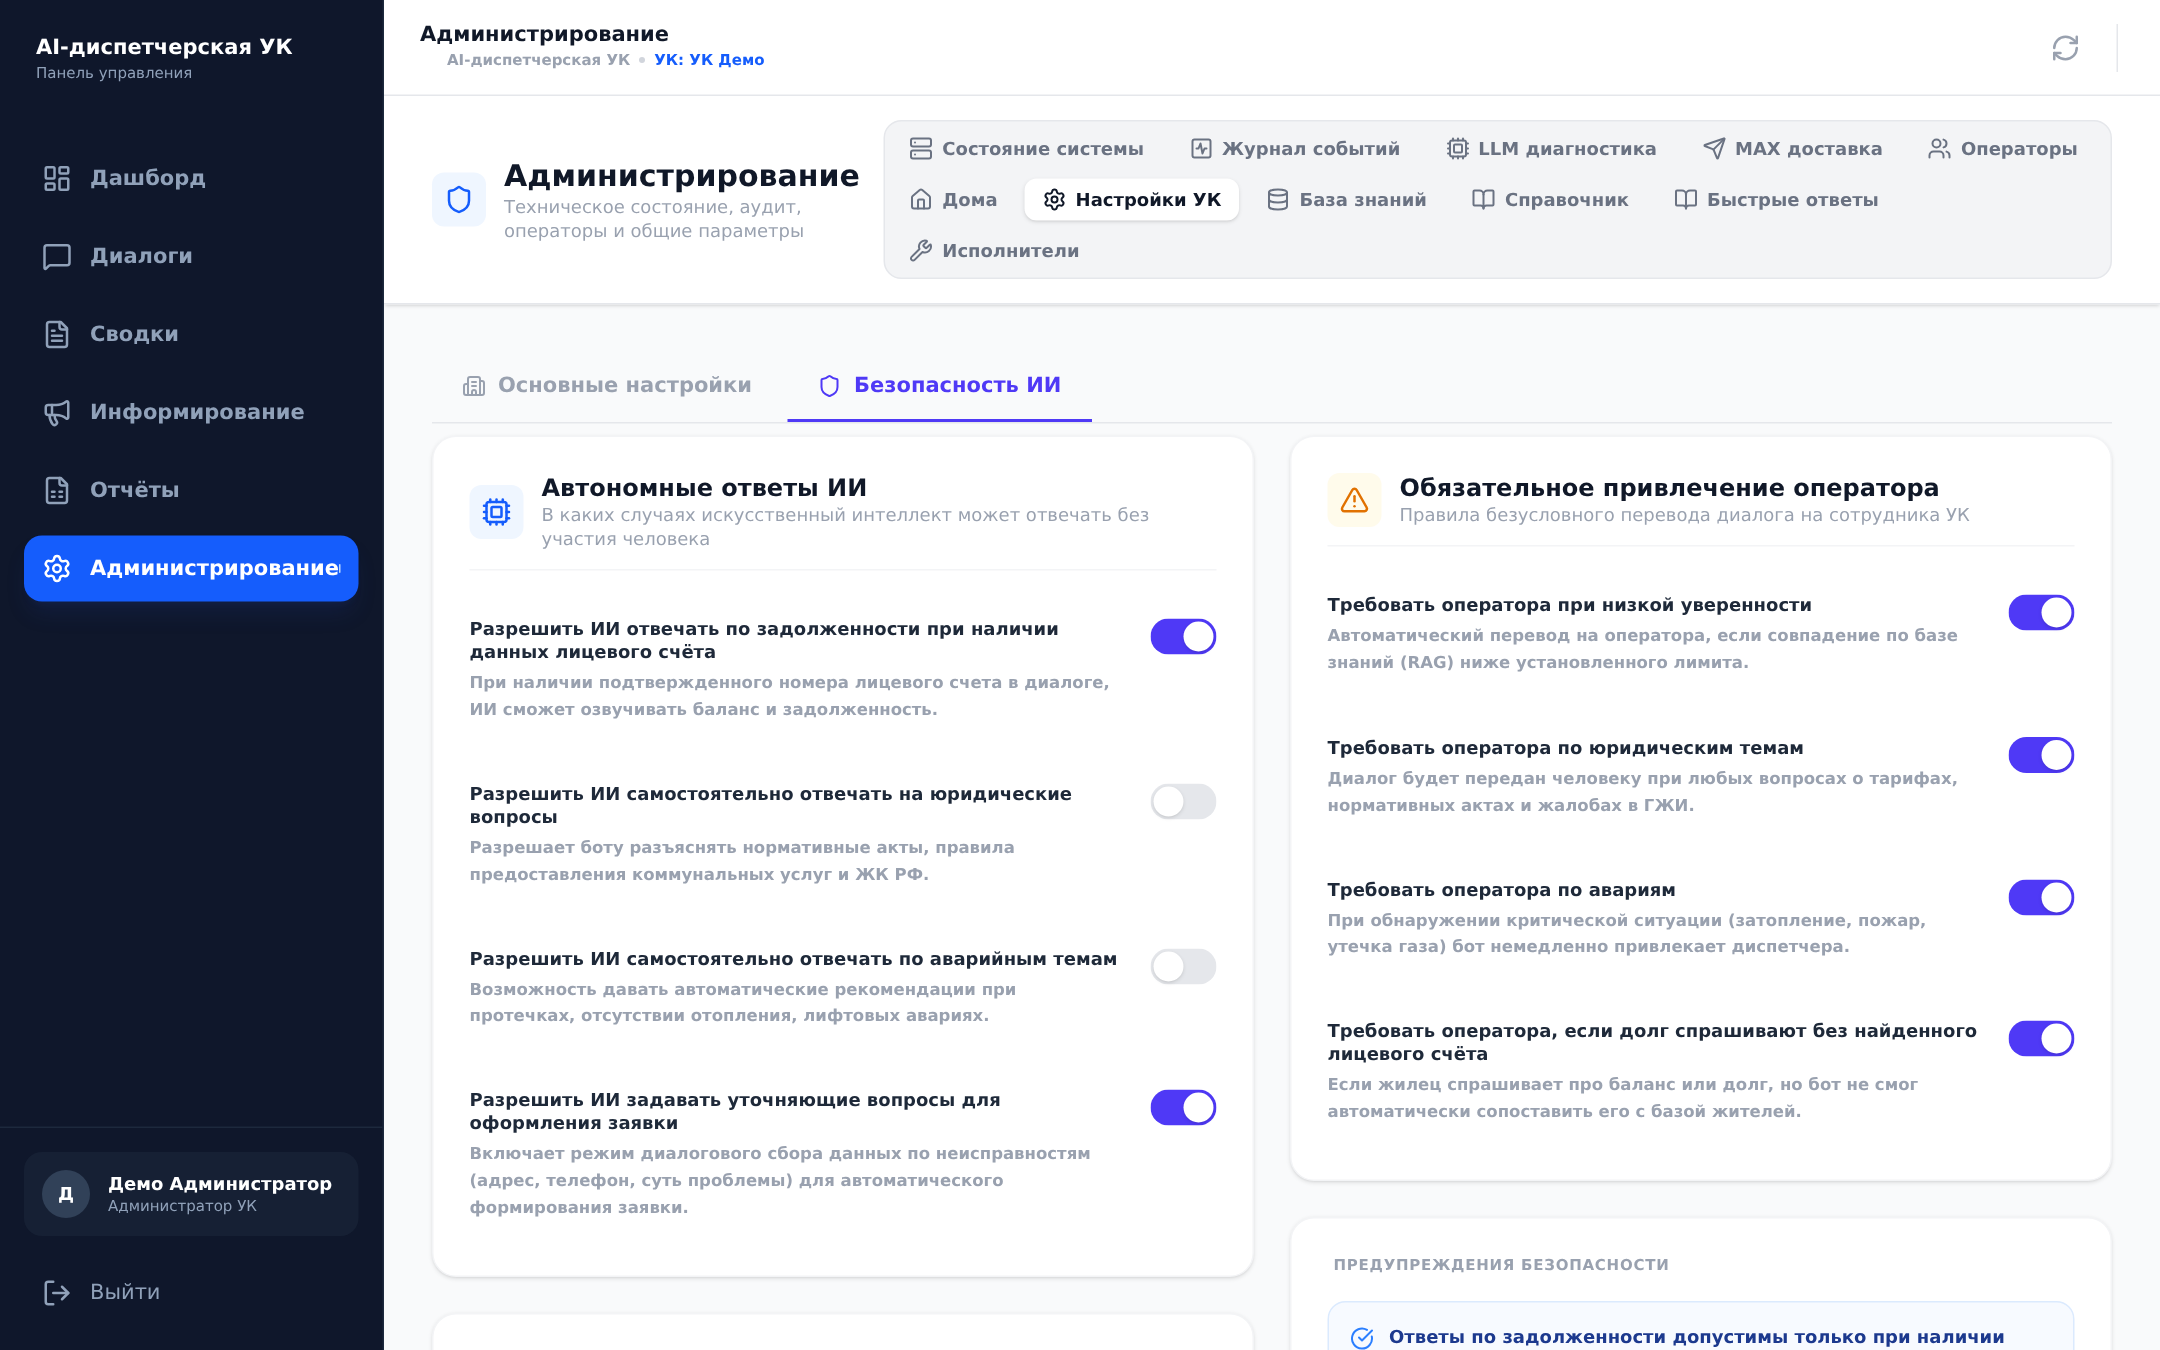Screen dimensions: 2160x1350
Task: Click the Диалоги chat bubble icon
Action: [x=57, y=256]
